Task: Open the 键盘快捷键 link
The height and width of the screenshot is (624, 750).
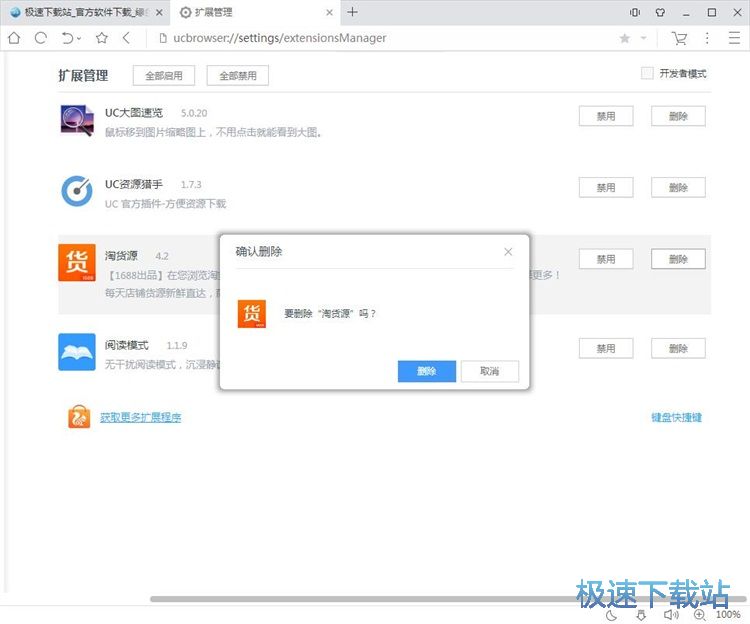Action: pos(676,417)
